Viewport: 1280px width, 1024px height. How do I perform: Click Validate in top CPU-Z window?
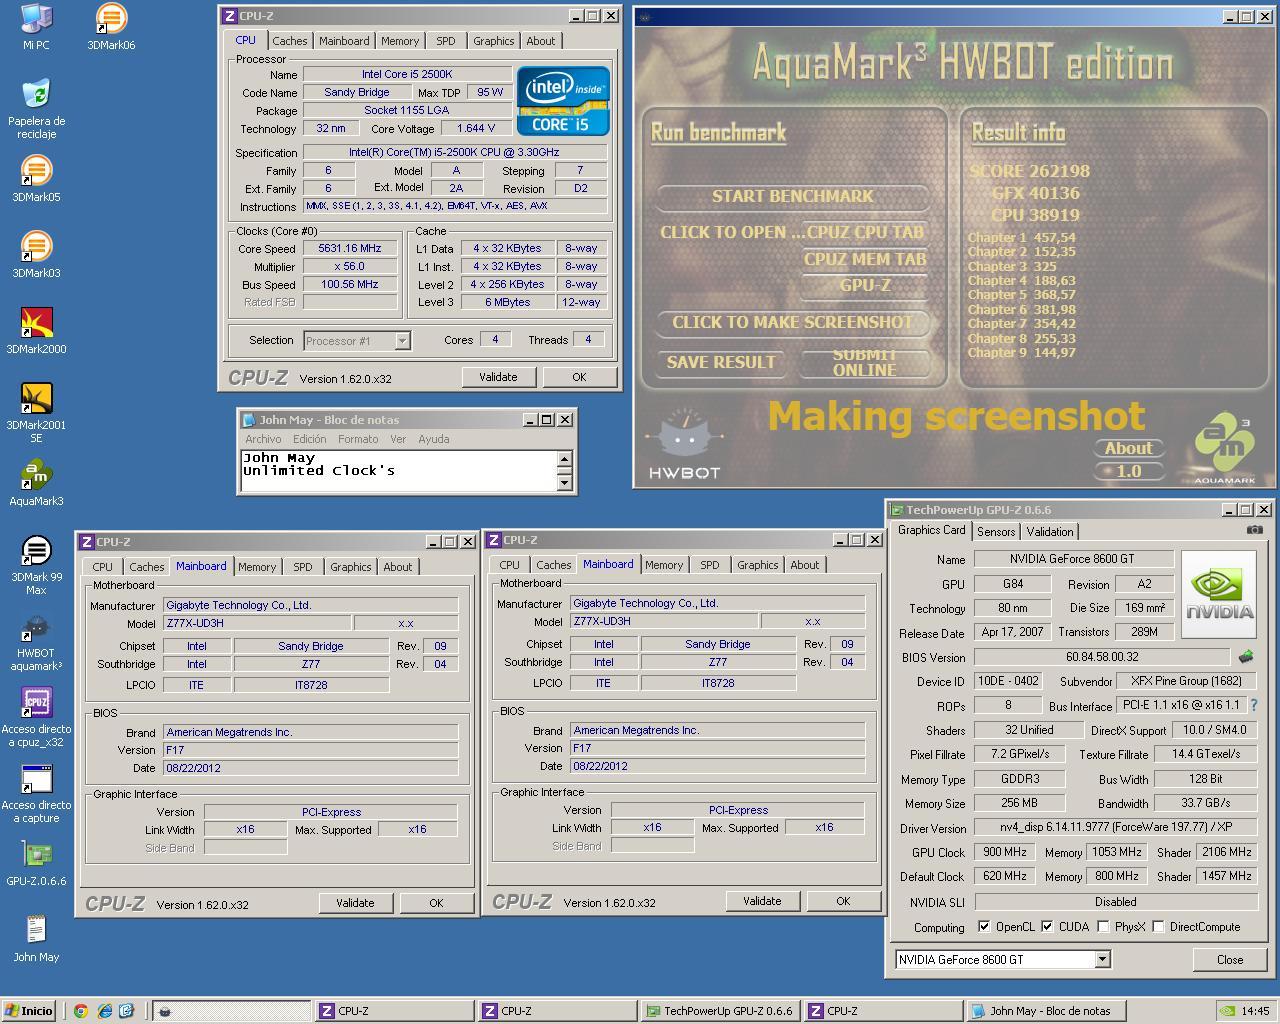point(498,377)
